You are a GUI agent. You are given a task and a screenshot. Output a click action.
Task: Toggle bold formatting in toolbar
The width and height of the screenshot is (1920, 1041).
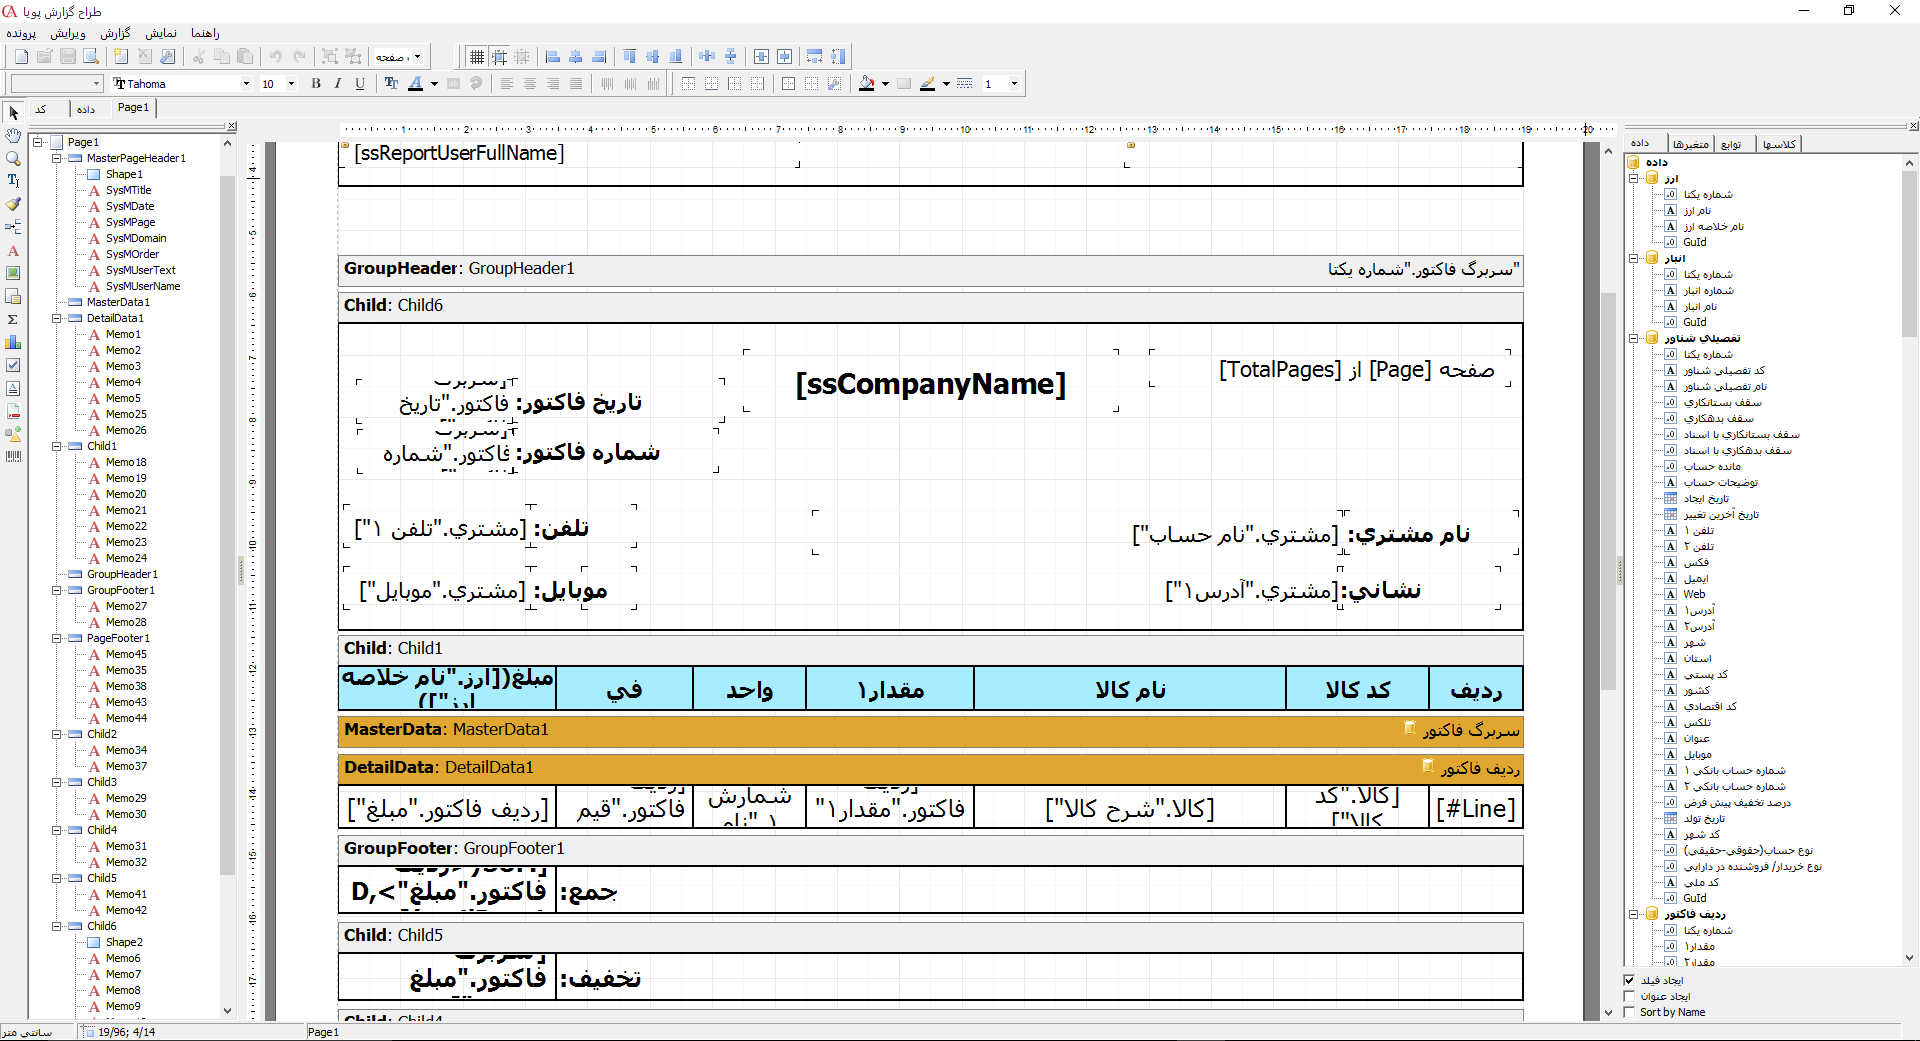(x=316, y=84)
